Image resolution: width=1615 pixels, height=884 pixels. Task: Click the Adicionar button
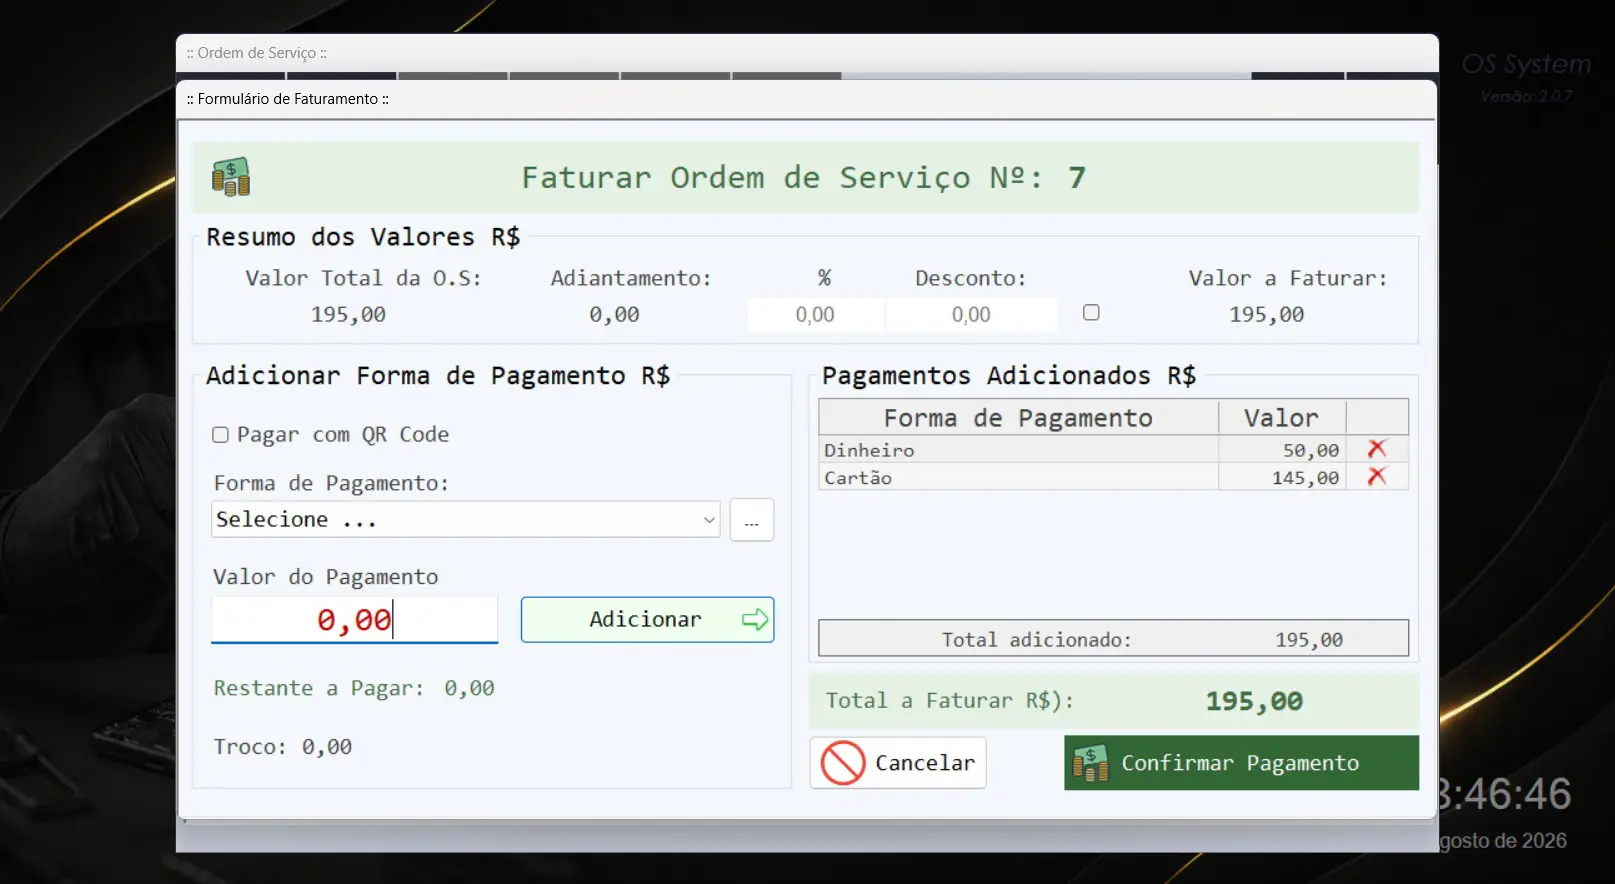pos(647,620)
